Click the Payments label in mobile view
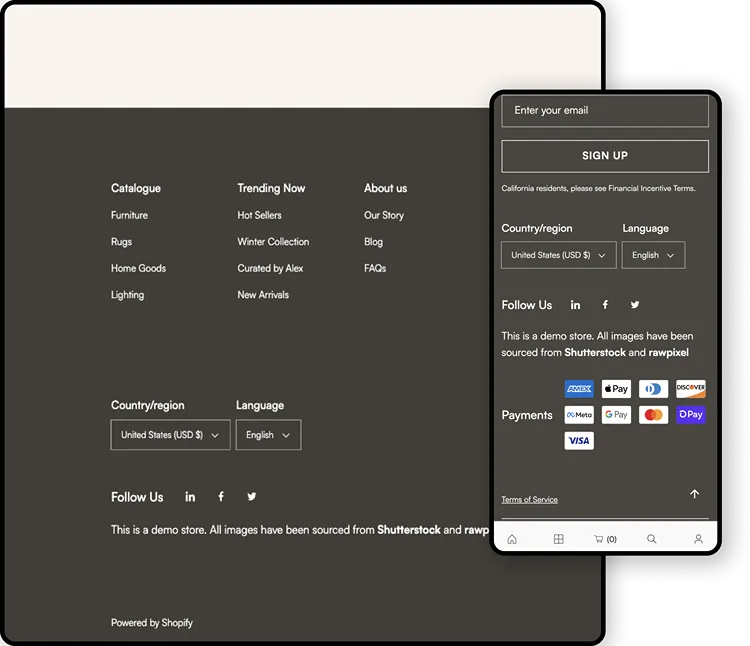This screenshot has height=646, width=750. pos(527,415)
